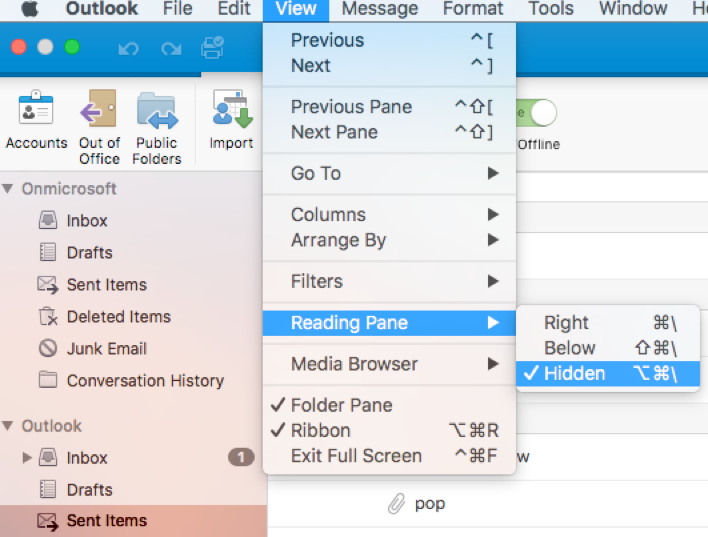
Task: Open the Apple menu
Action: pyautogui.click(x=30, y=8)
